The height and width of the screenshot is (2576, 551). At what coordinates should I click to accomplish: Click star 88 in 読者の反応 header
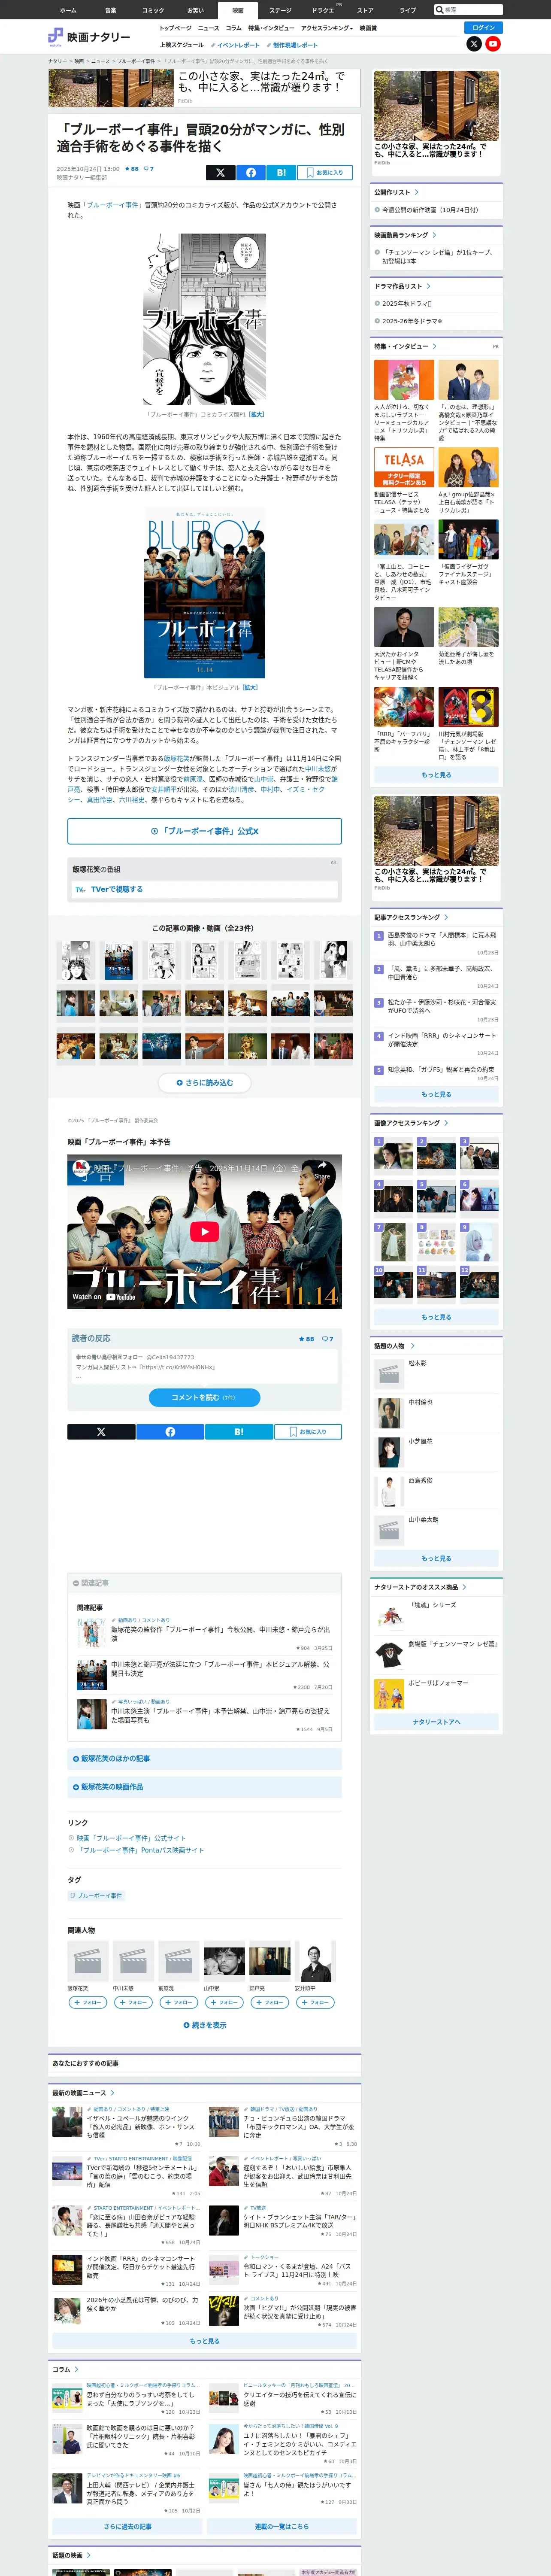pyautogui.click(x=306, y=1339)
